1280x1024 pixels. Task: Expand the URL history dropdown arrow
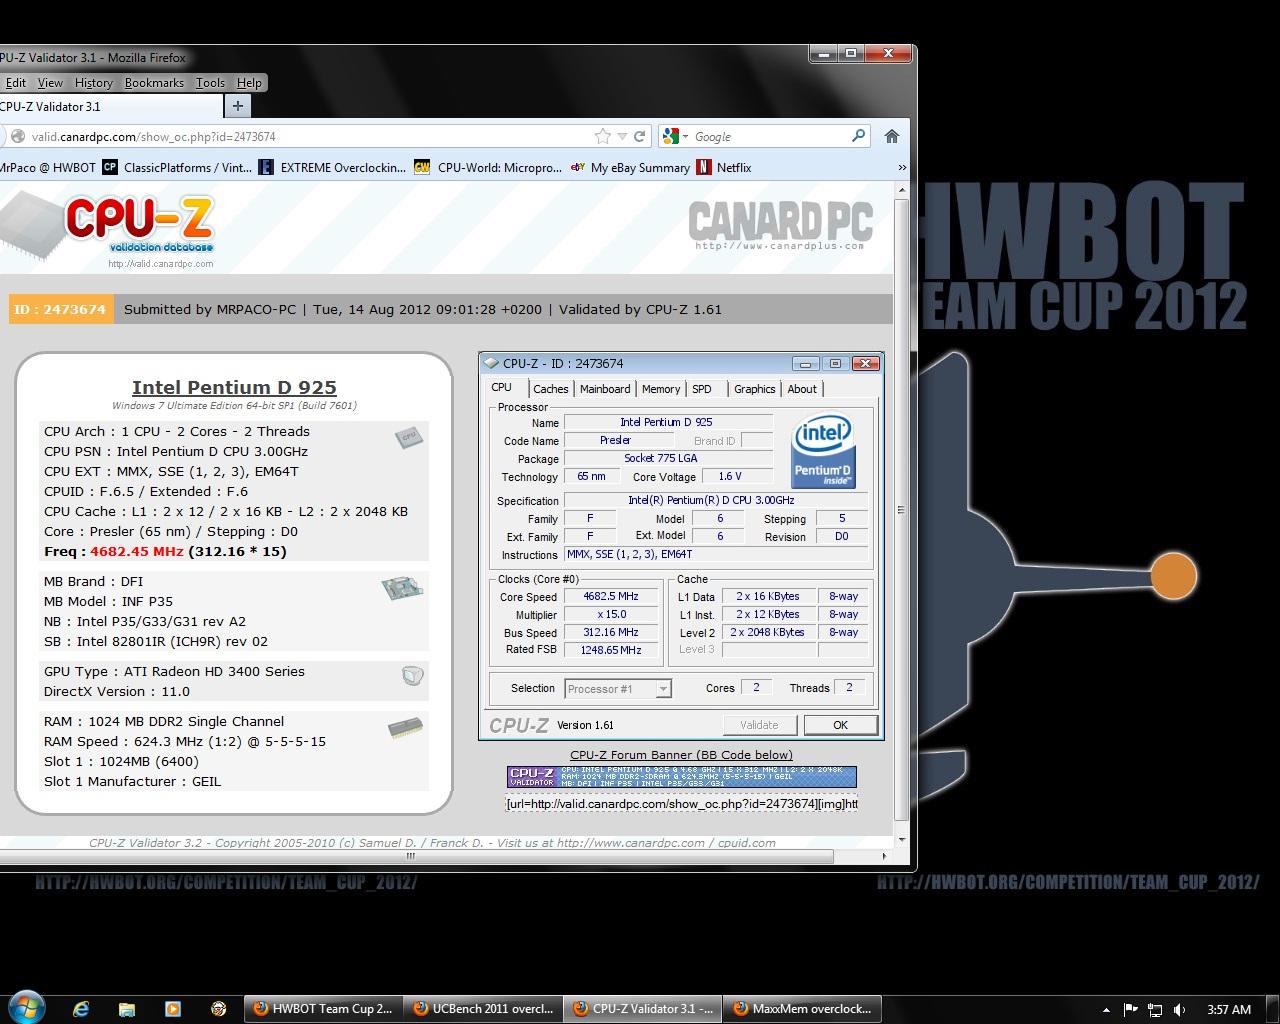tap(622, 136)
